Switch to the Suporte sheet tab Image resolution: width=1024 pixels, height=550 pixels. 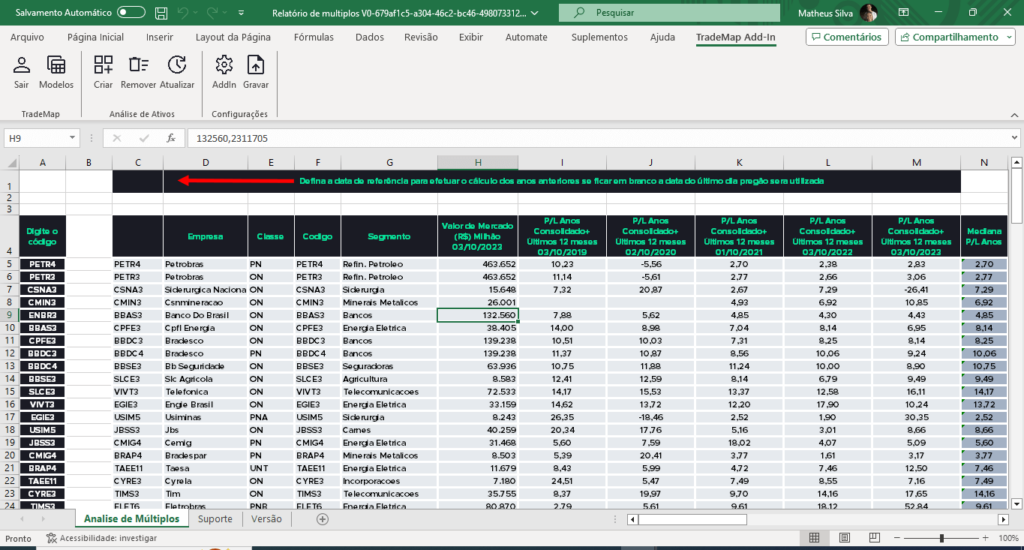click(215, 519)
